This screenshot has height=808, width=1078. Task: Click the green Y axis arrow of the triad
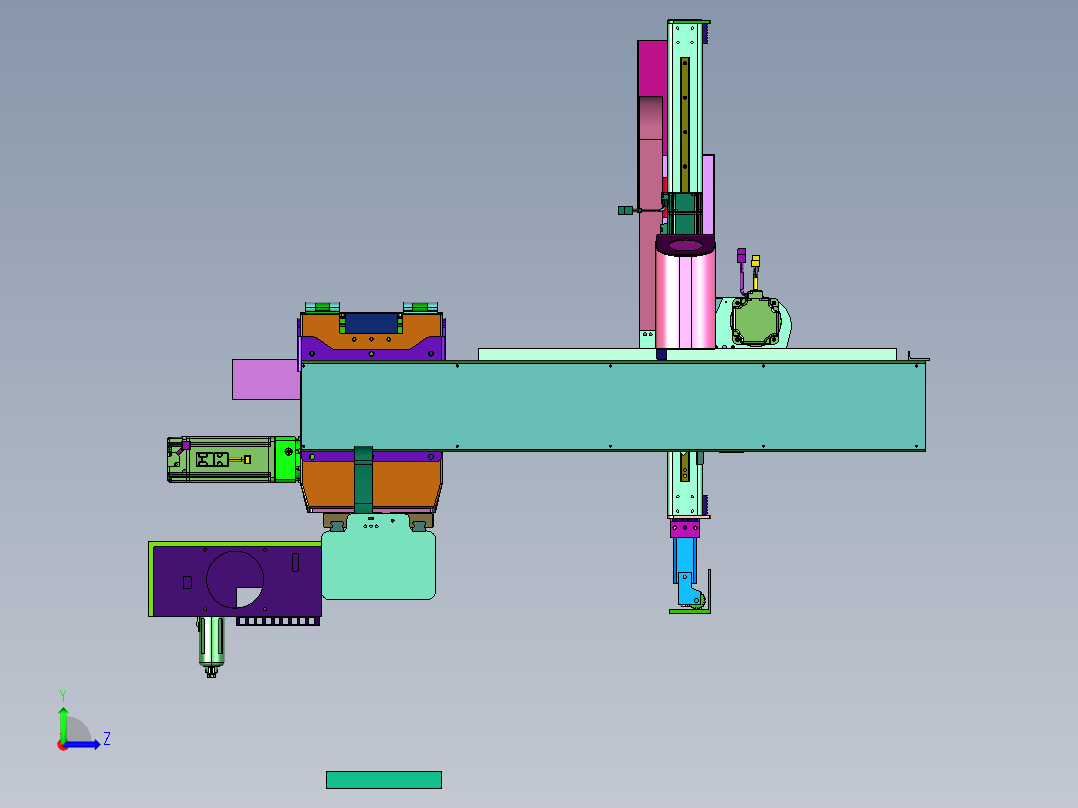[63, 723]
